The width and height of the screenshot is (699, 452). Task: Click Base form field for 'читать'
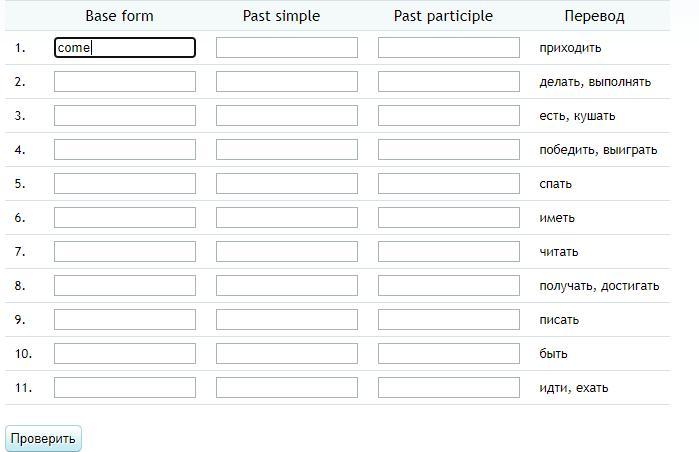tap(125, 252)
